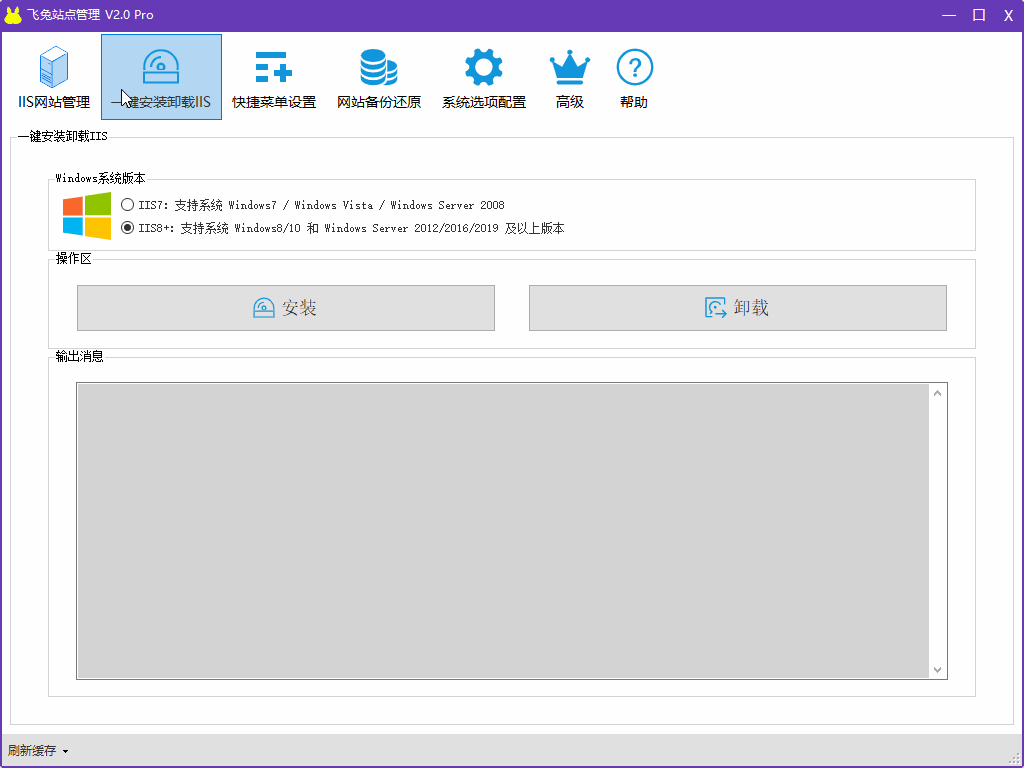
Task: Click inside the 输出消息 output text area
Action: click(x=504, y=531)
